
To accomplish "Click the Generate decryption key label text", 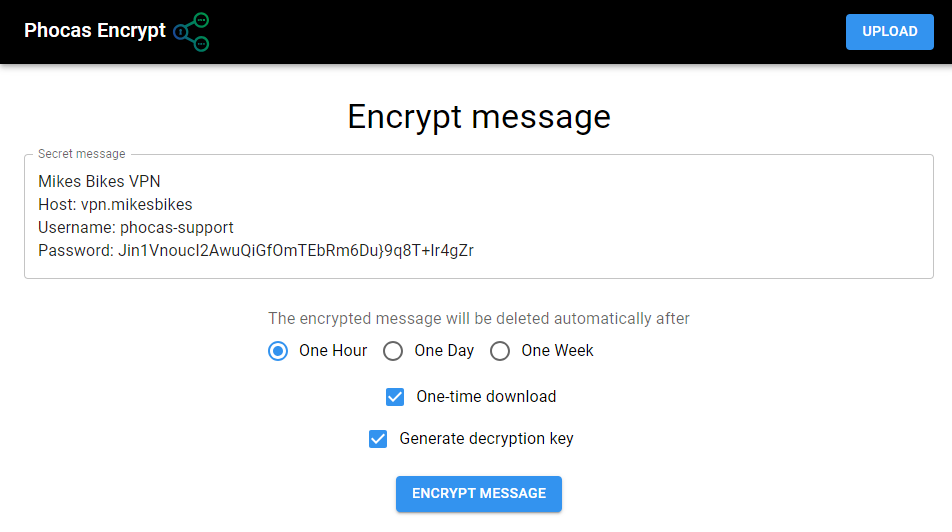I will click(x=486, y=438).
